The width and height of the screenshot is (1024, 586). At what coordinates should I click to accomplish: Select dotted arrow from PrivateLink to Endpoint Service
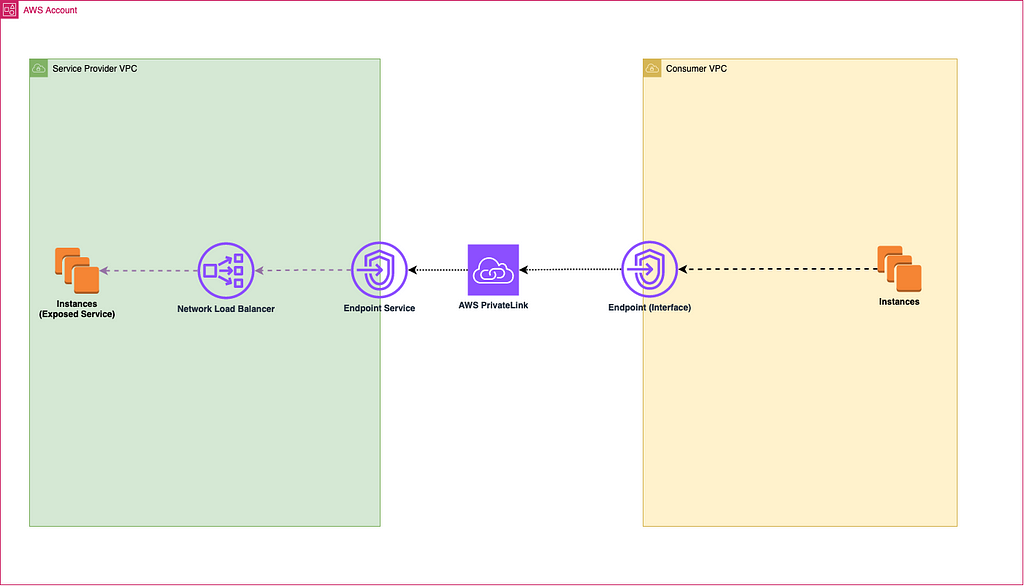tap(437, 270)
